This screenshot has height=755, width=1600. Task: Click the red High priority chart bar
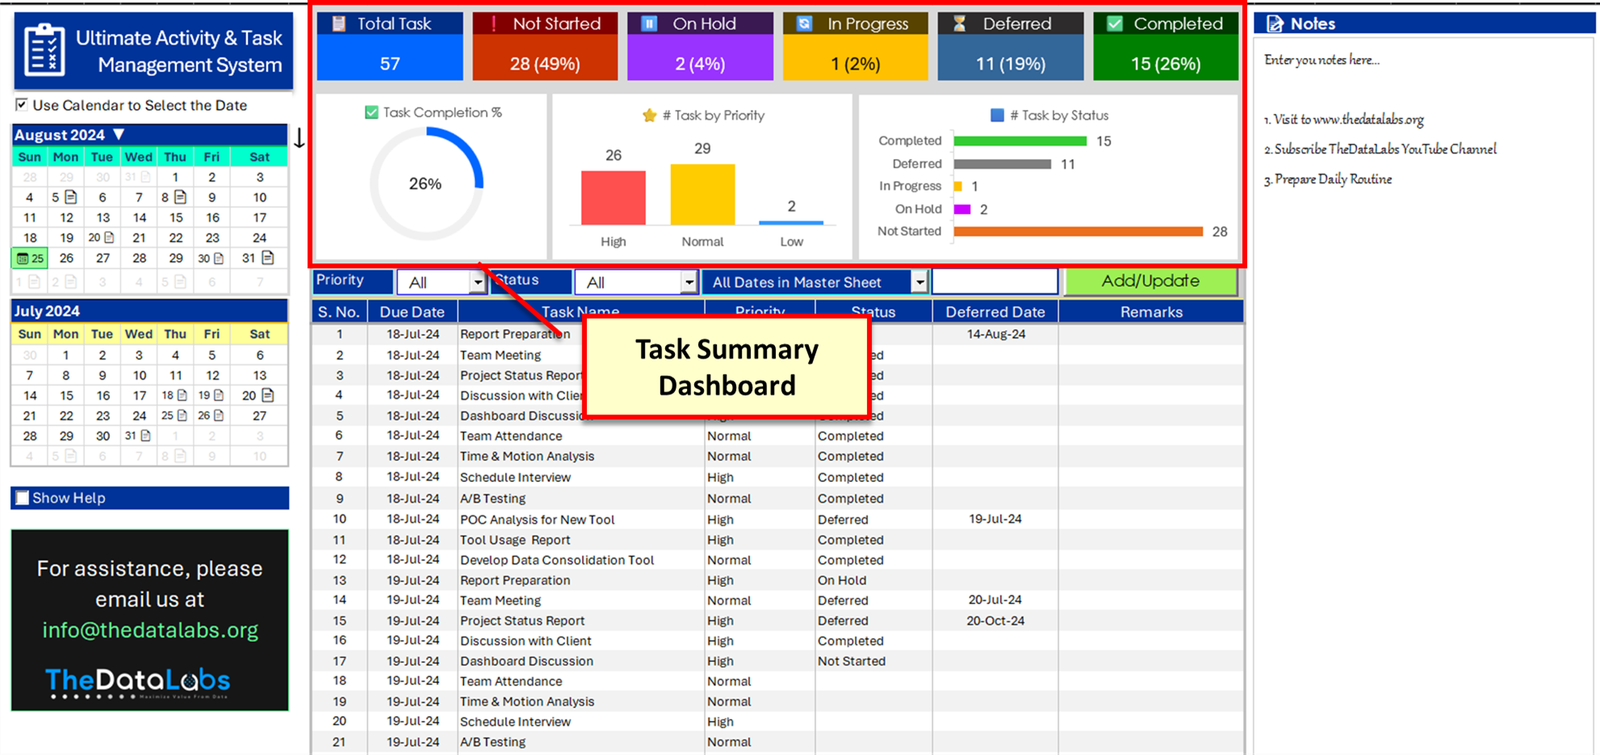(x=613, y=197)
